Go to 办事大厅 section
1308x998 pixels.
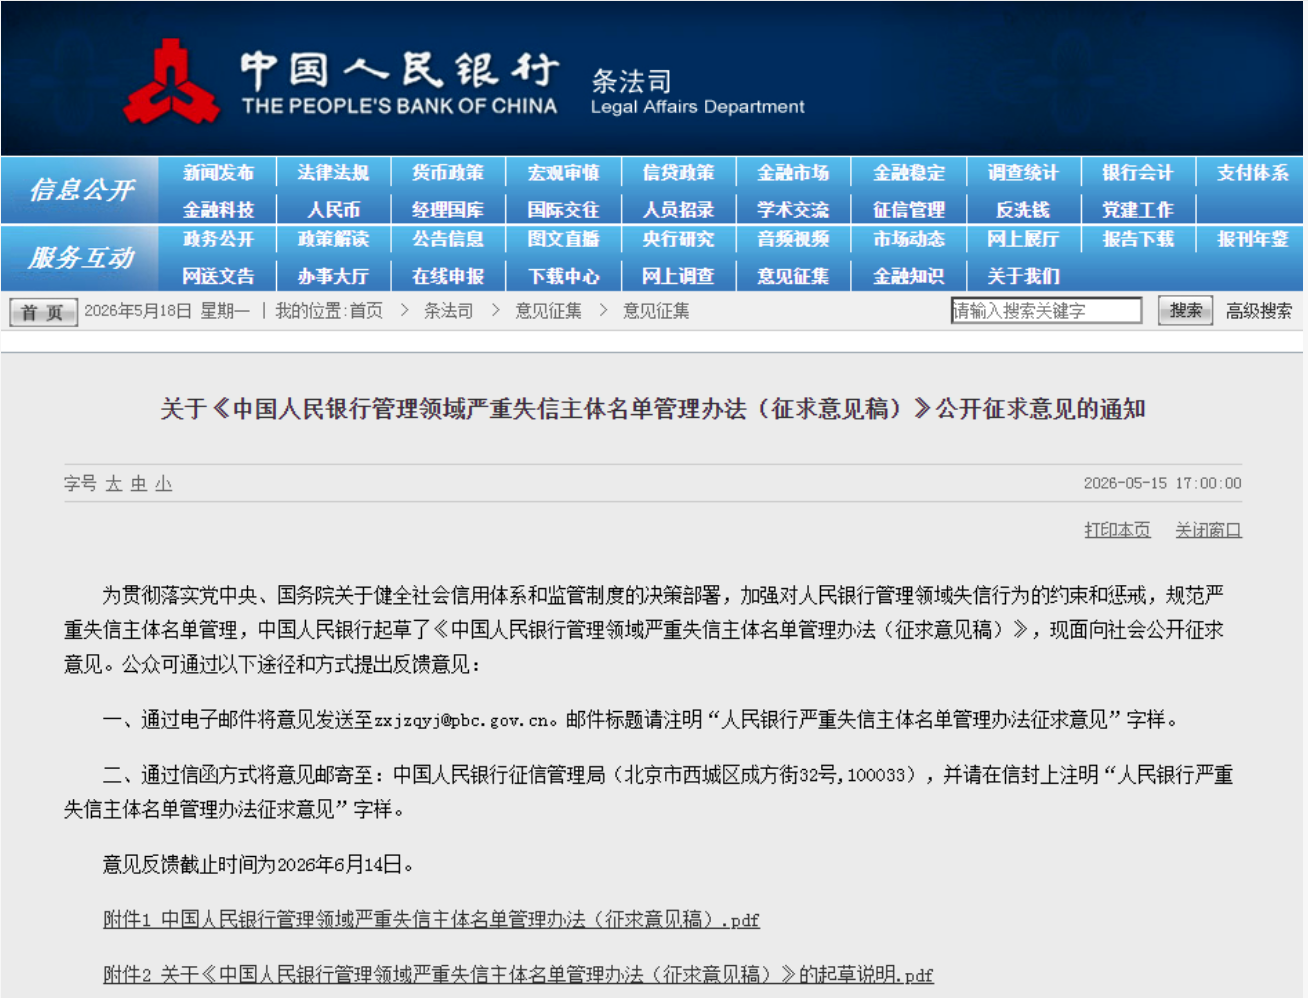point(333,276)
